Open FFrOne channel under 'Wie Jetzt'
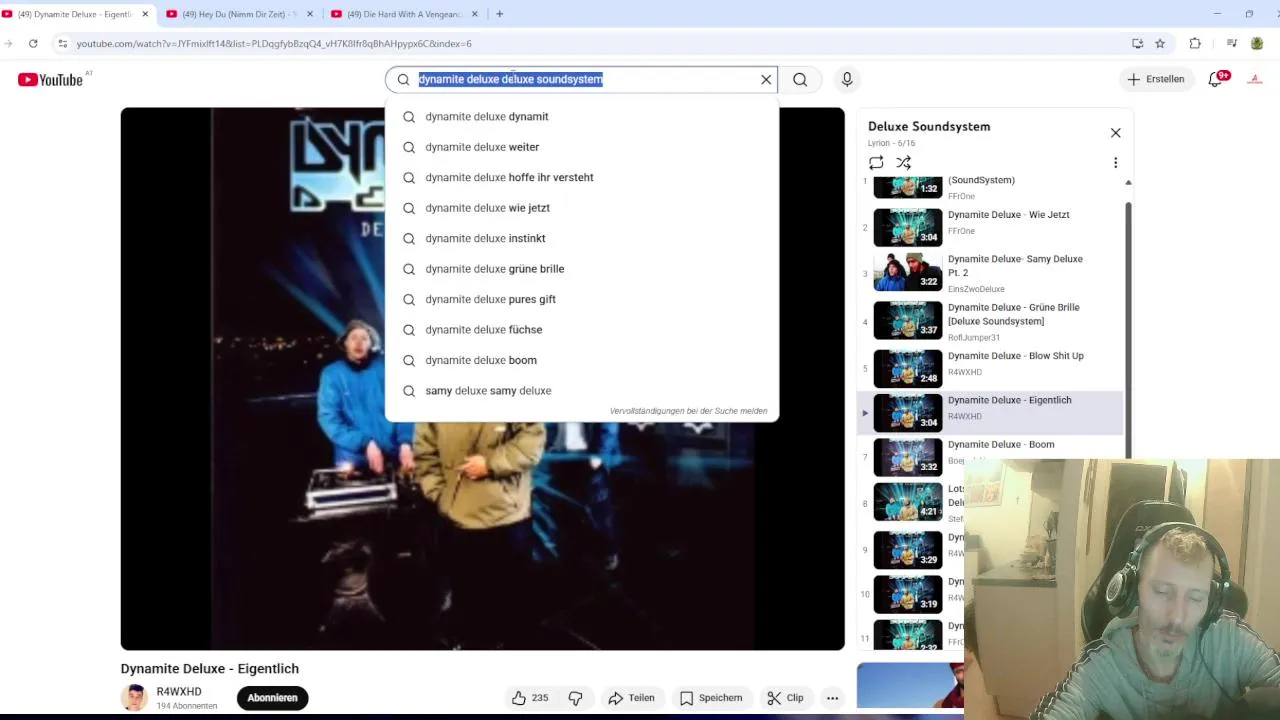The height and width of the screenshot is (720, 1280). click(961, 231)
